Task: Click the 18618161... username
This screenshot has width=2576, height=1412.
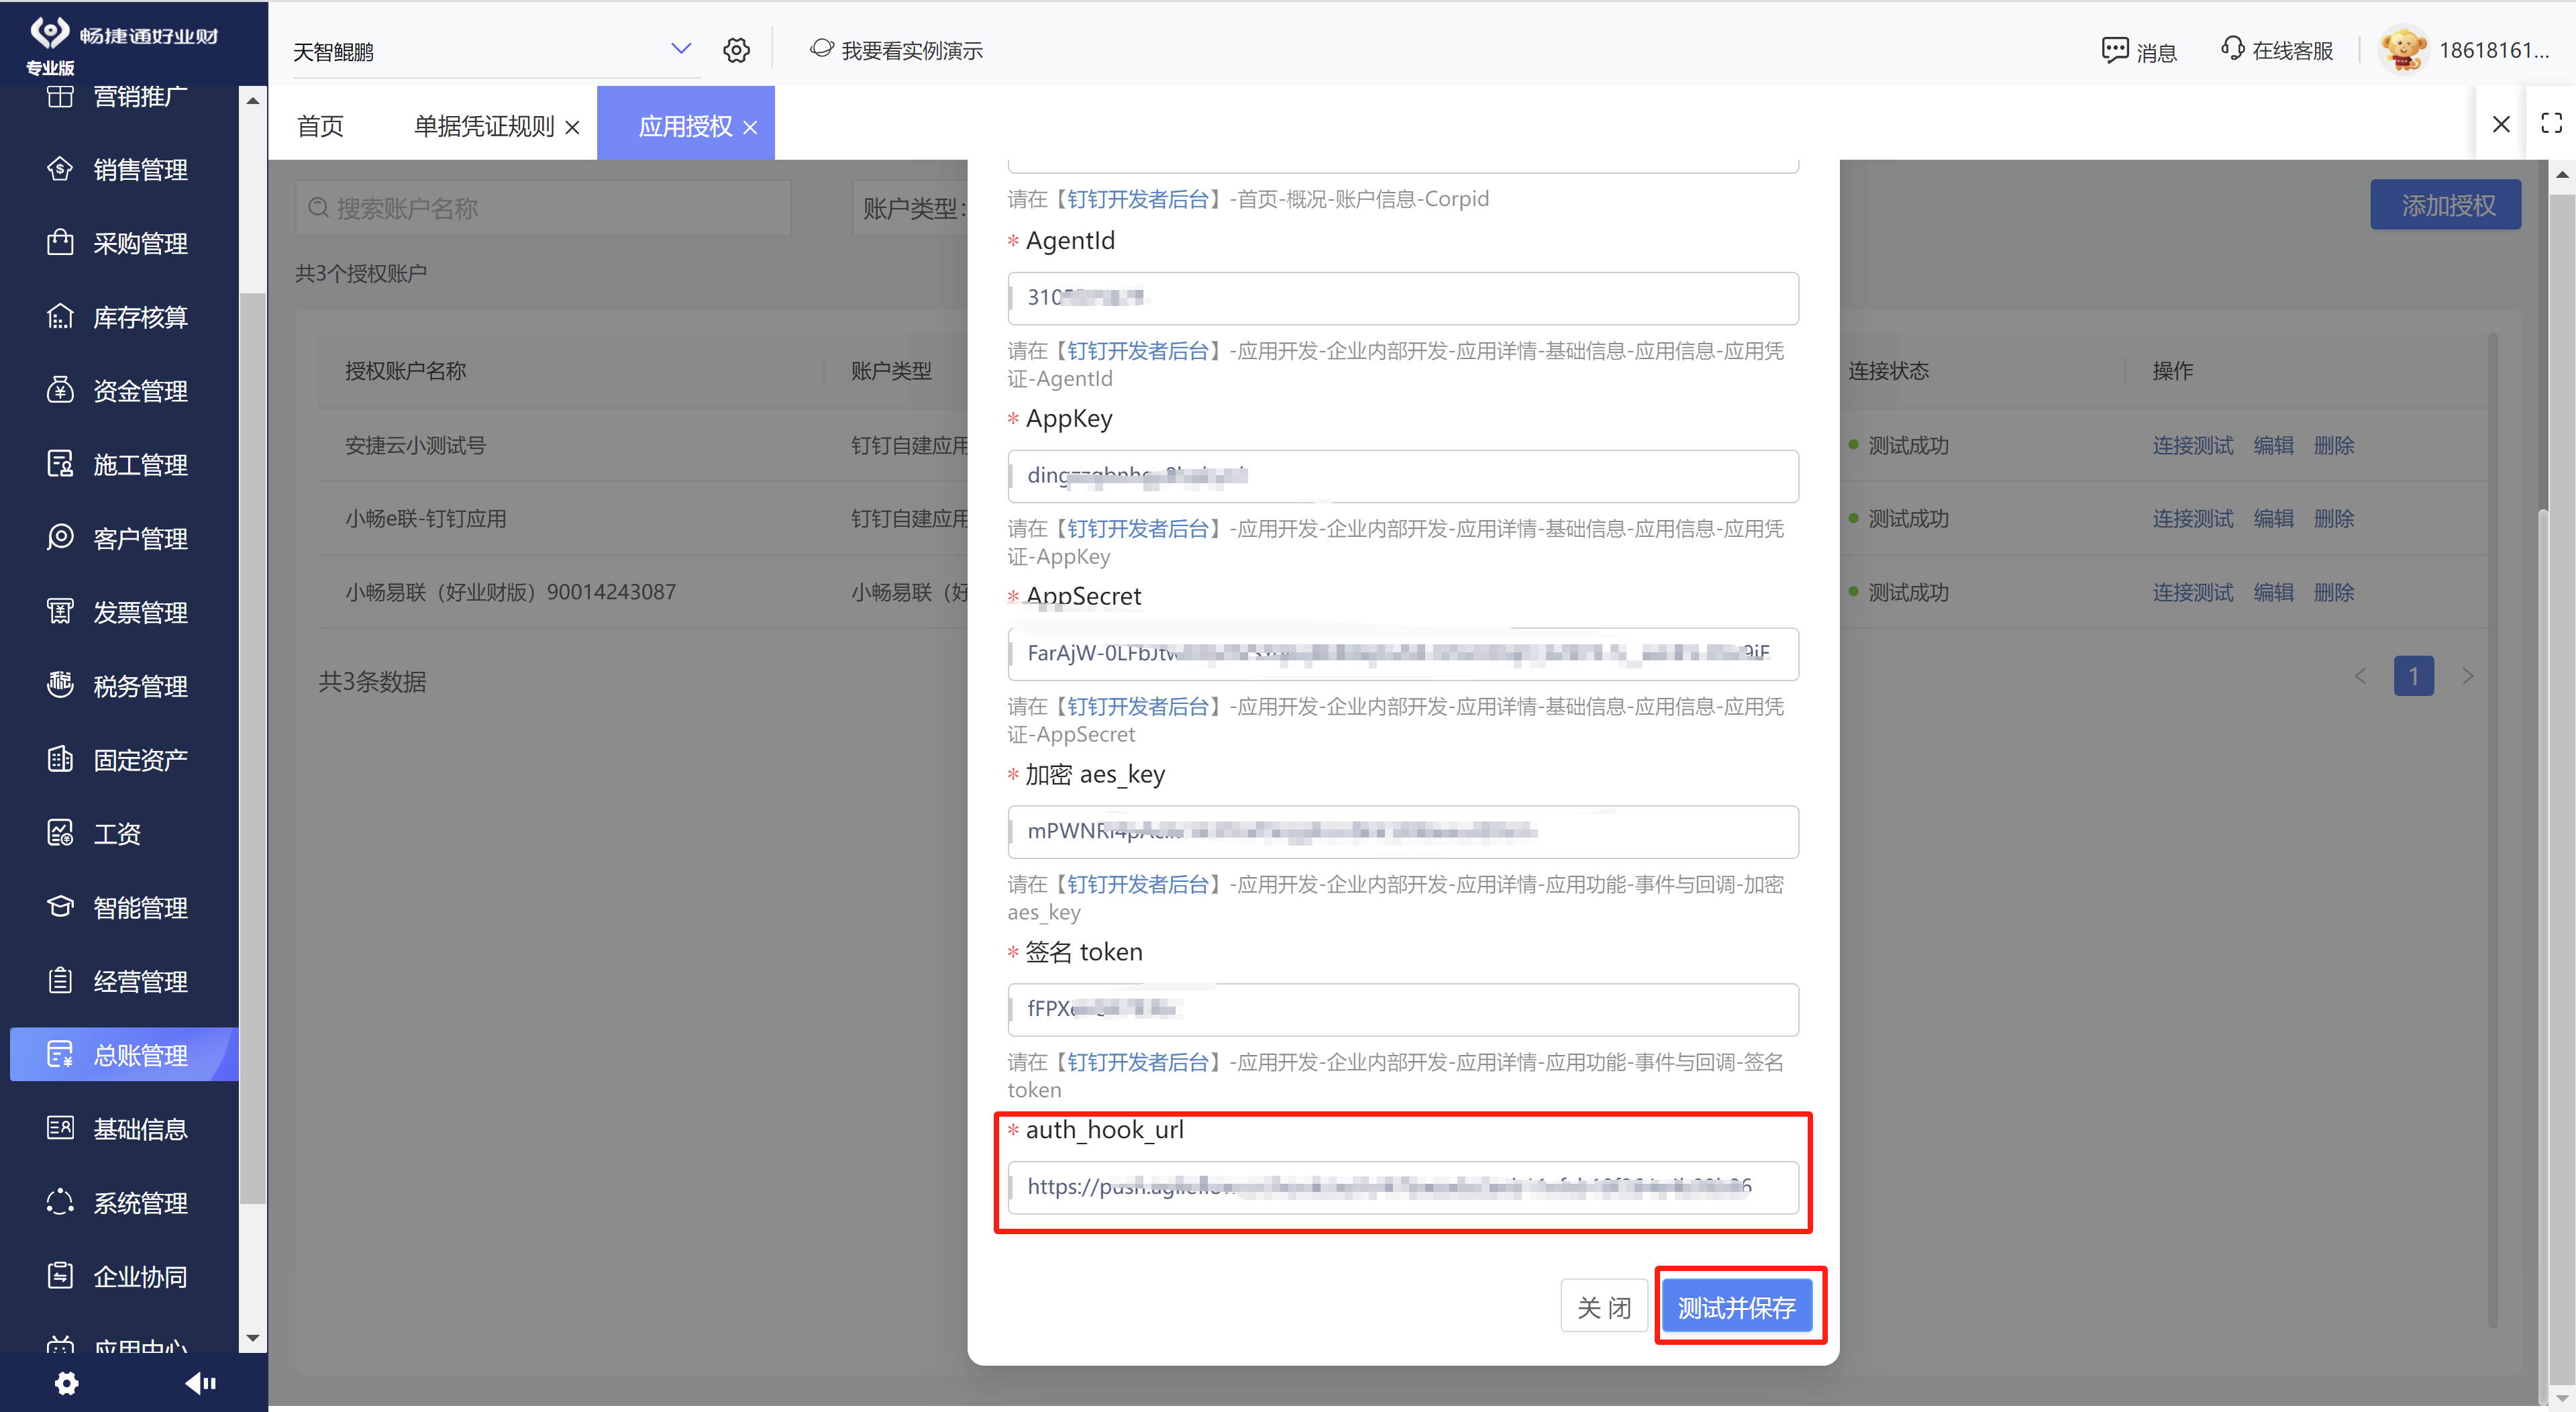Action: [2494, 51]
